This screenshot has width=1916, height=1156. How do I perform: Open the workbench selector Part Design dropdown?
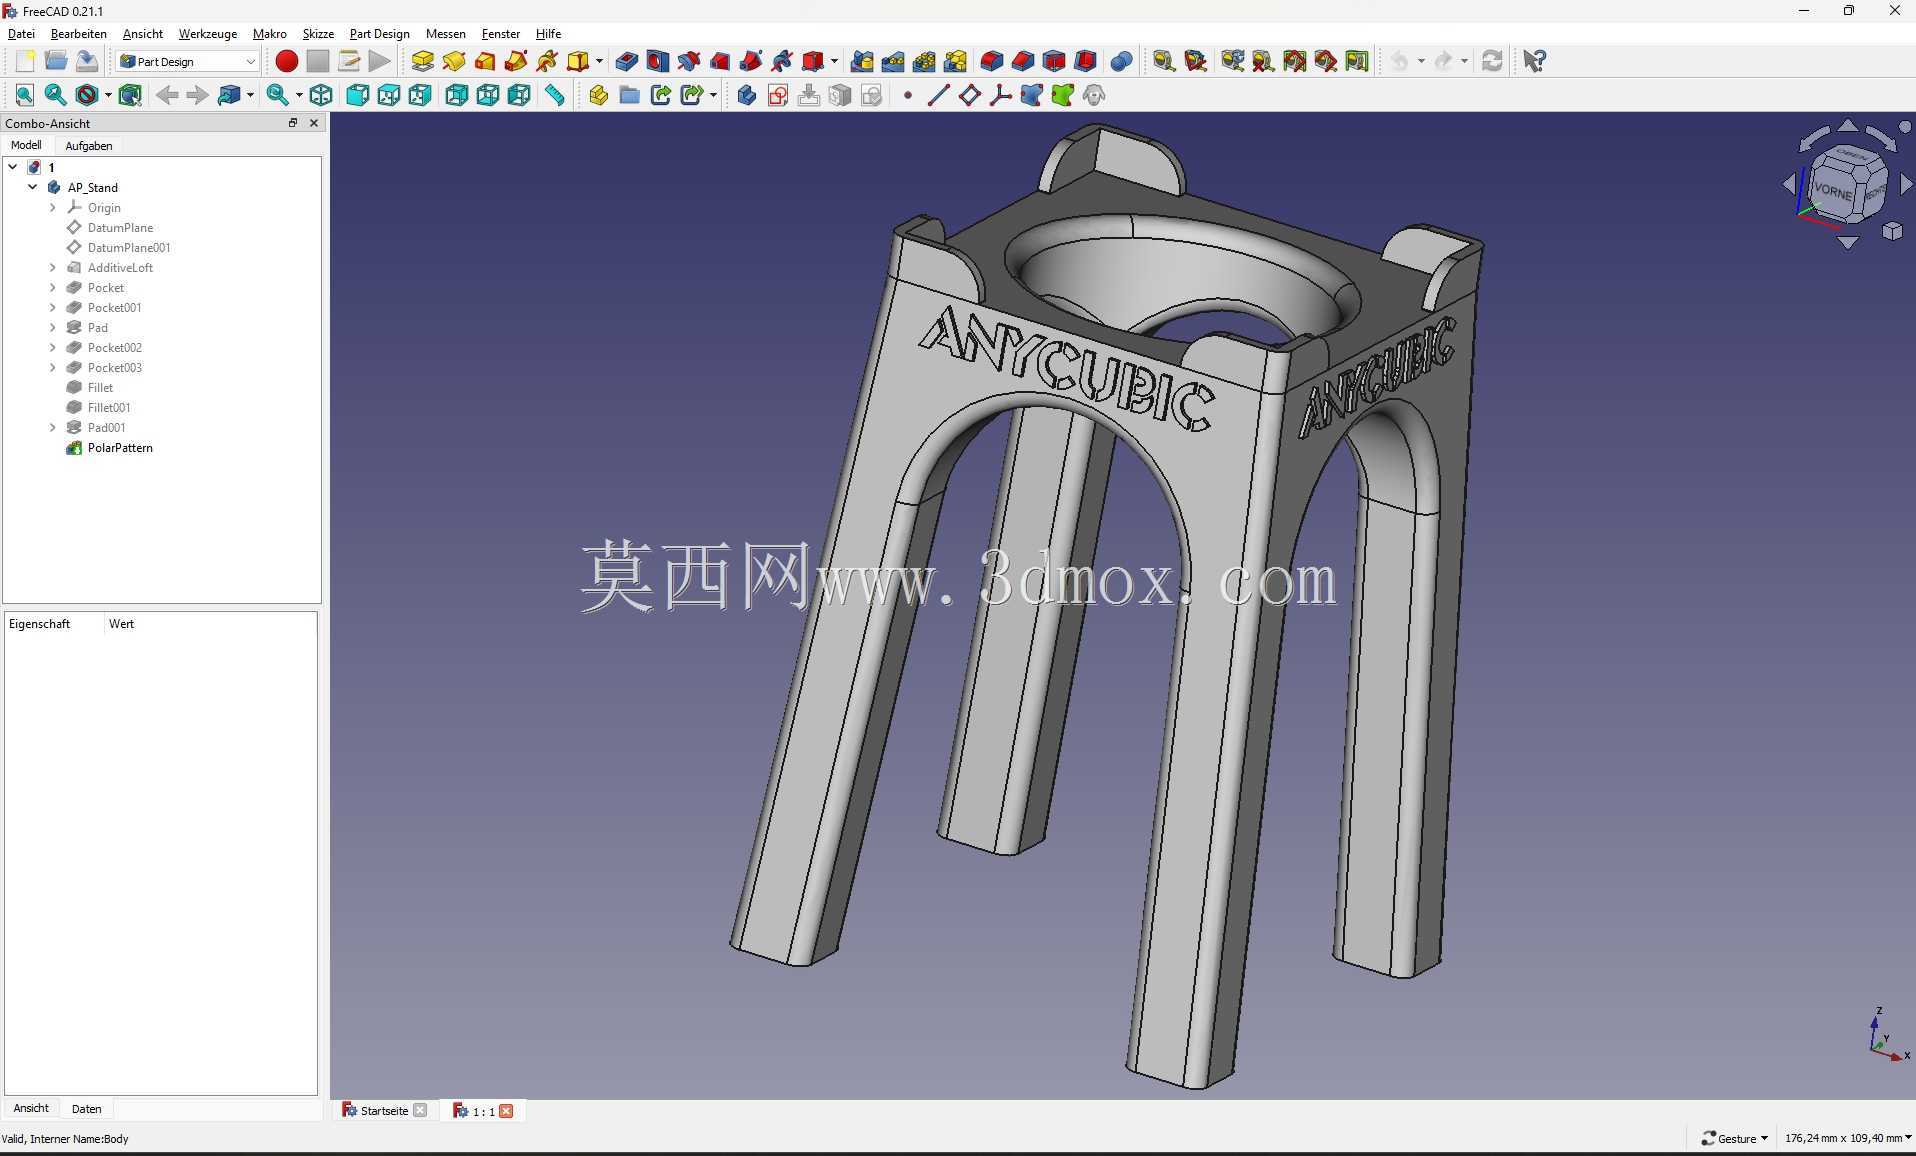pos(188,61)
